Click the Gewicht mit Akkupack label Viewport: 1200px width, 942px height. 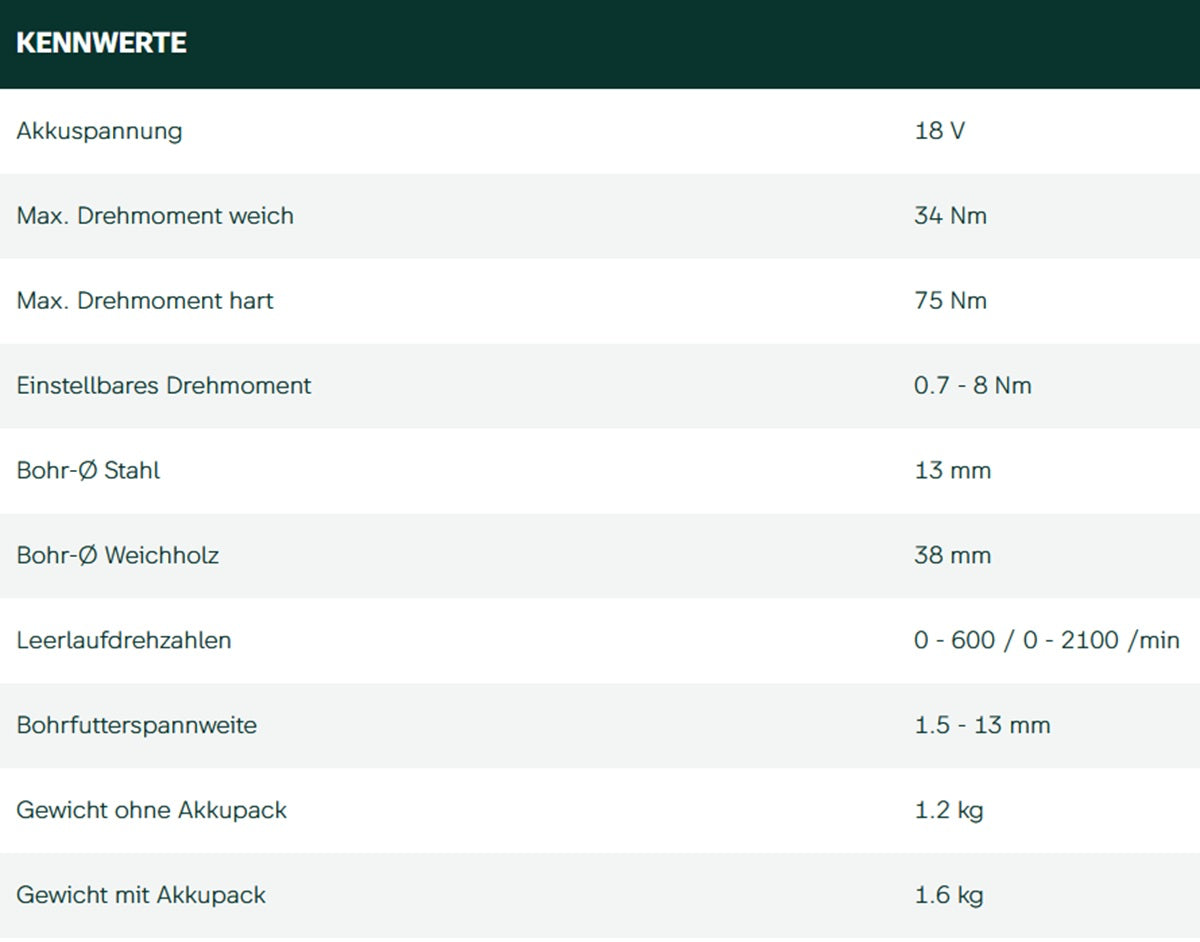(141, 896)
